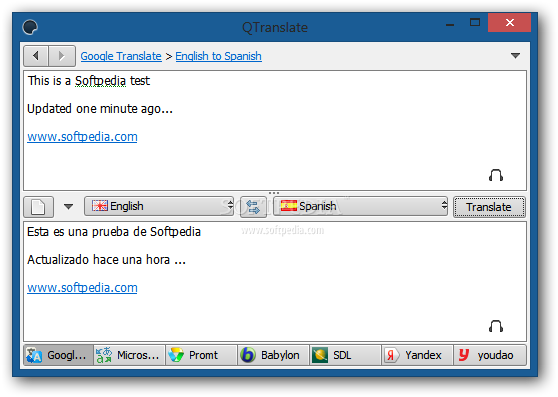Image resolution: width=558 pixels, height=397 pixels.
Task: Swap the source and target languages
Action: tap(253, 207)
